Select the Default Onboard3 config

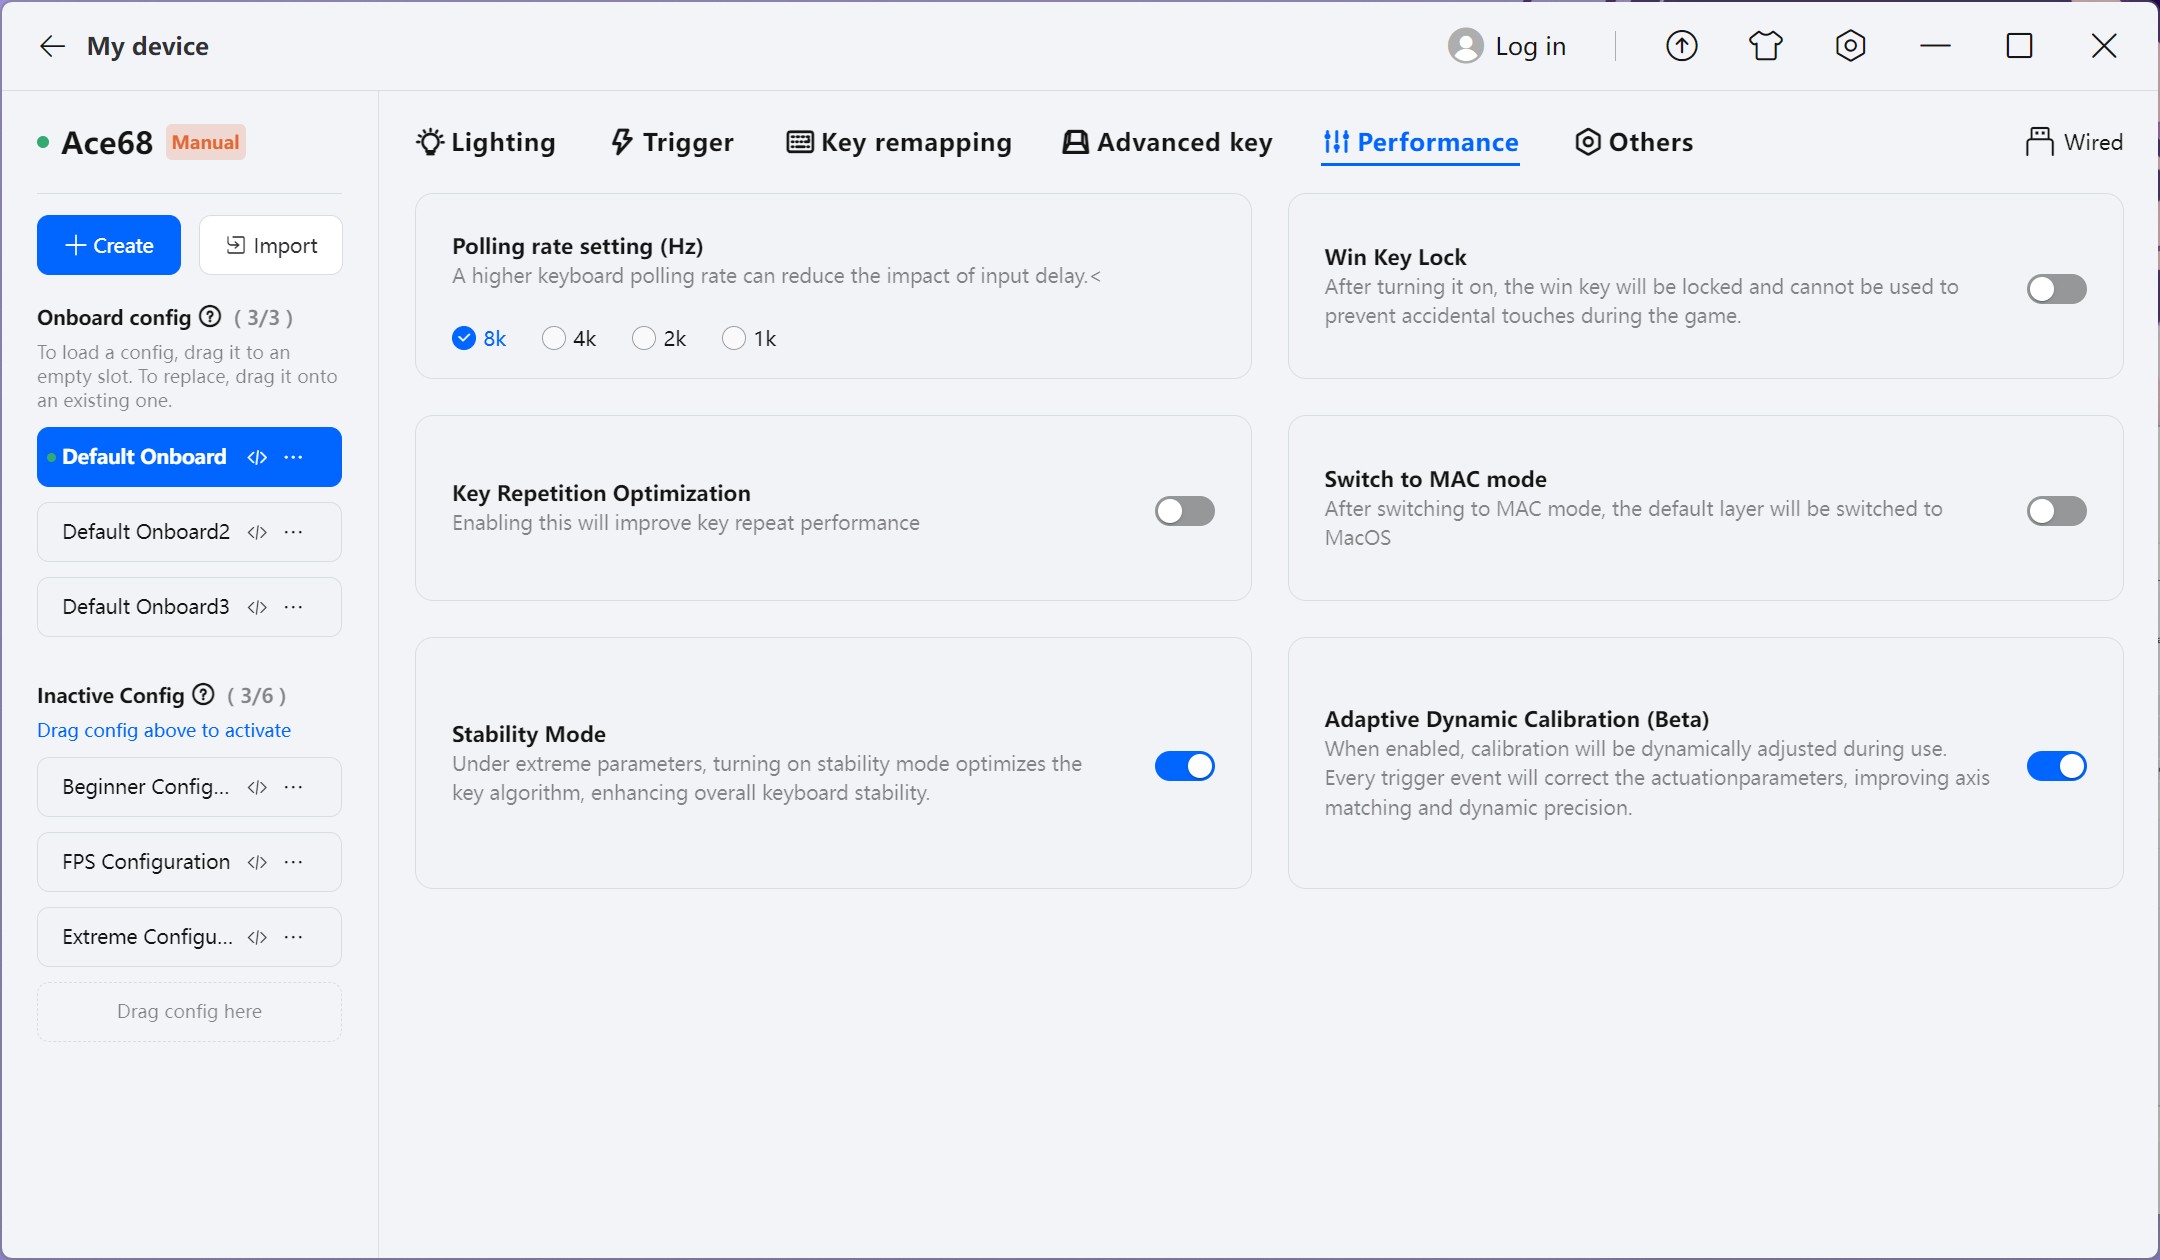[189, 607]
